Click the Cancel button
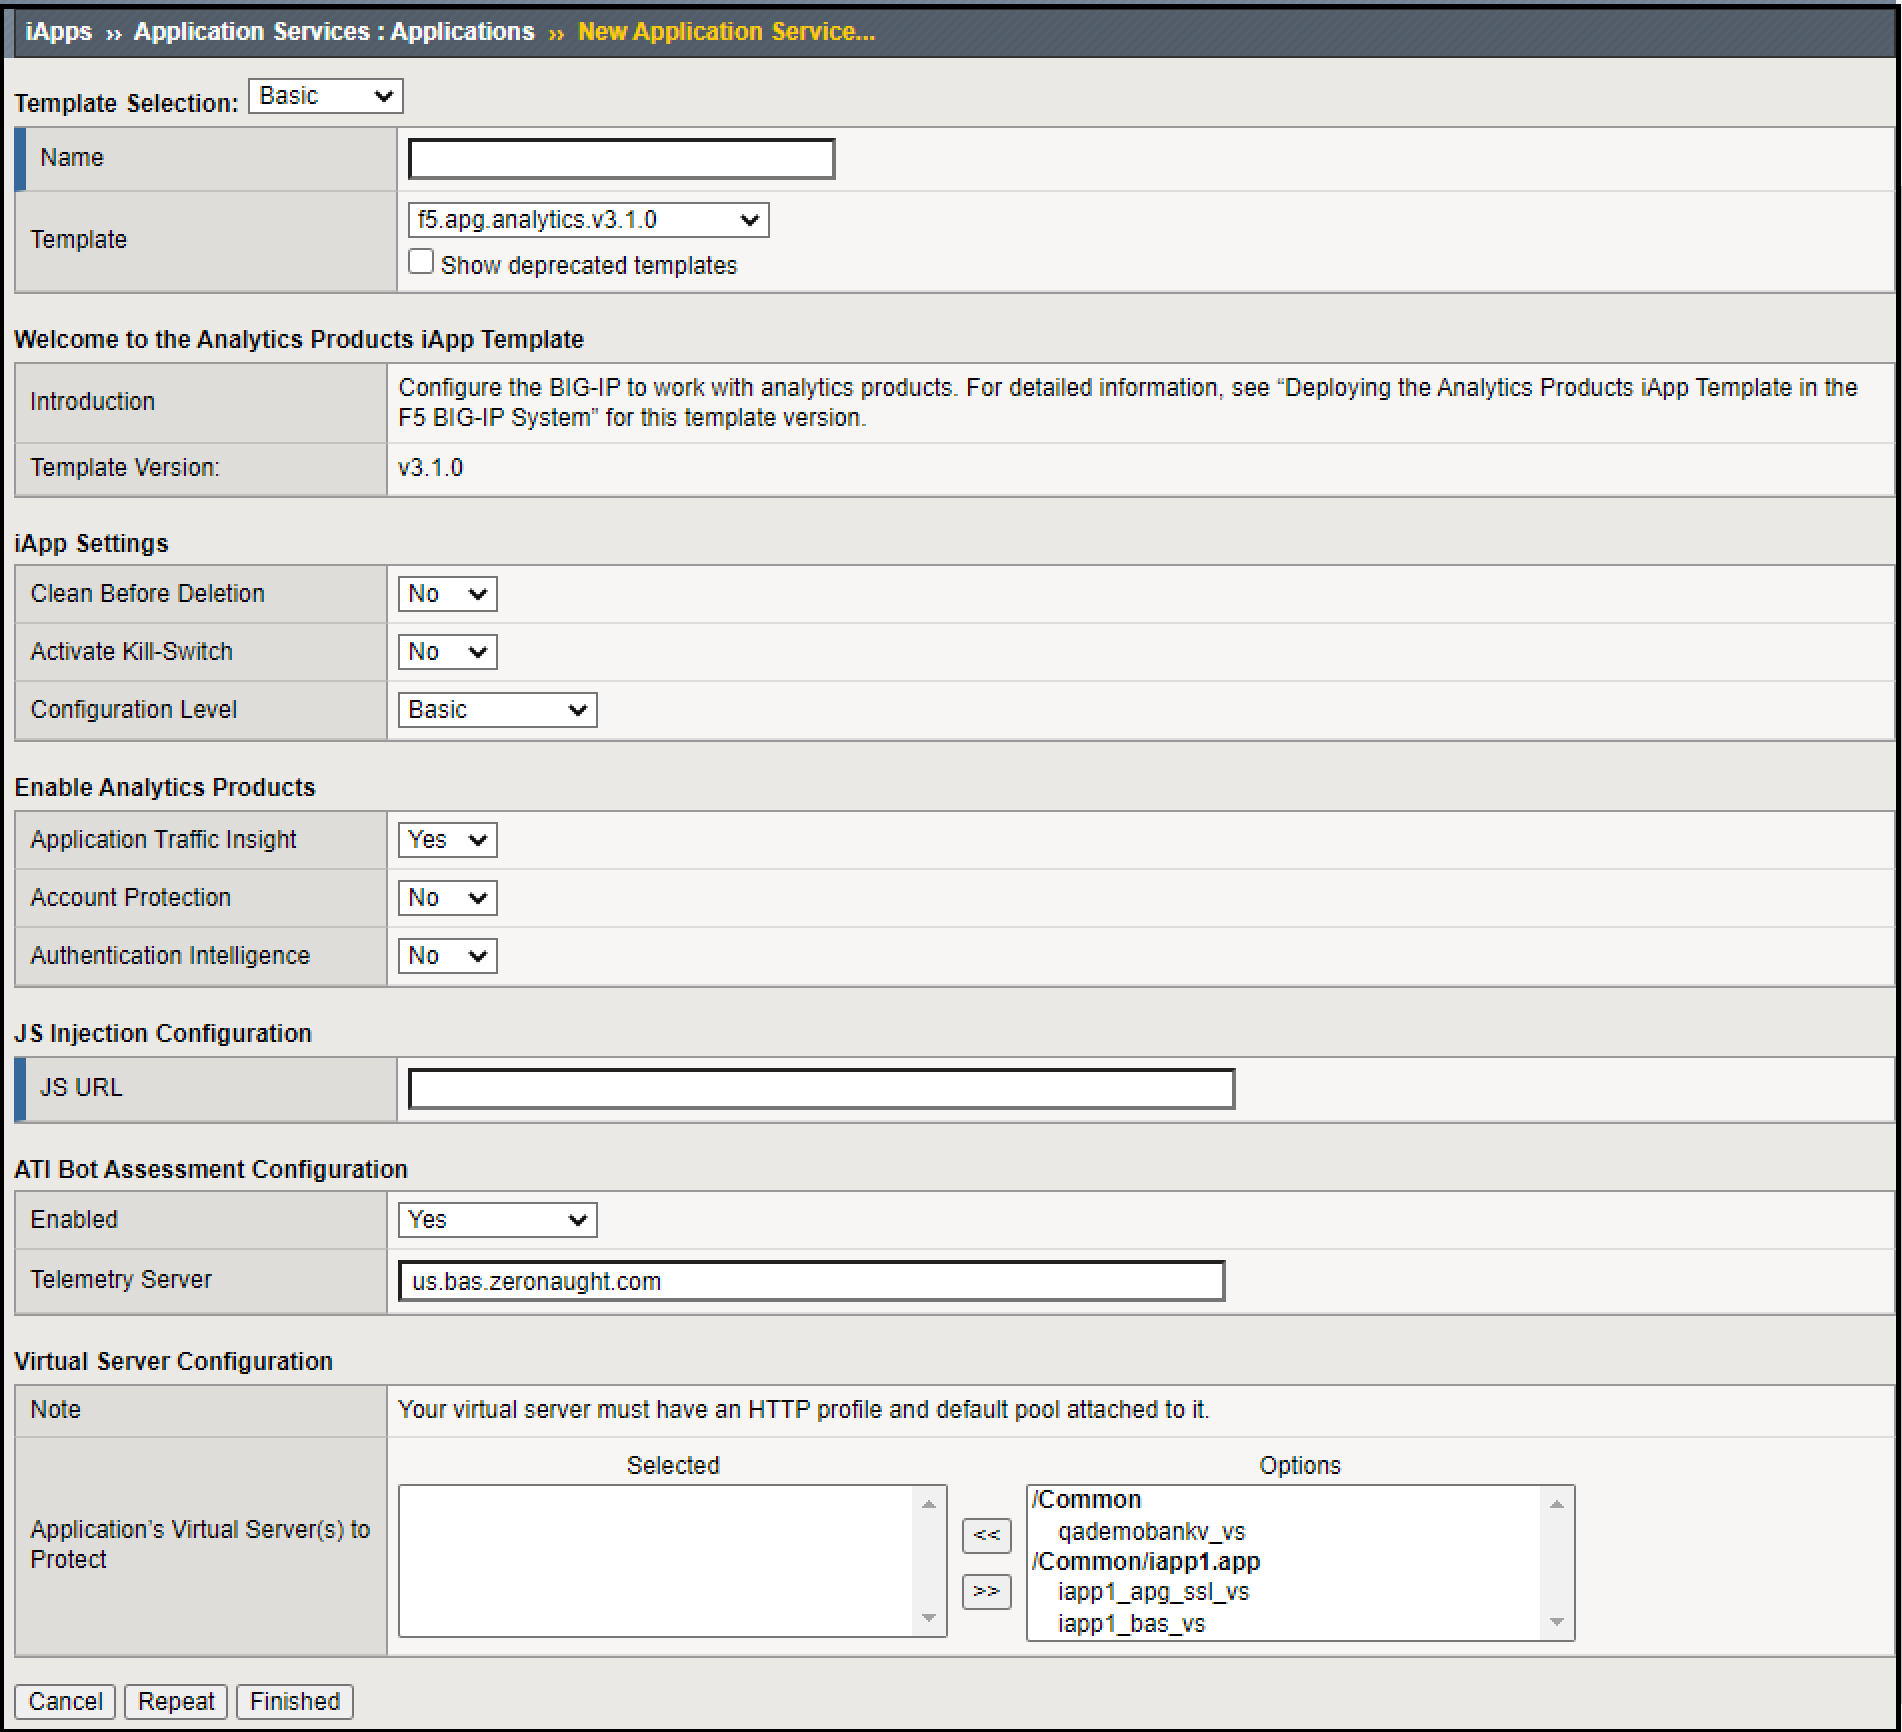The height and width of the screenshot is (1732, 1902). (64, 1701)
